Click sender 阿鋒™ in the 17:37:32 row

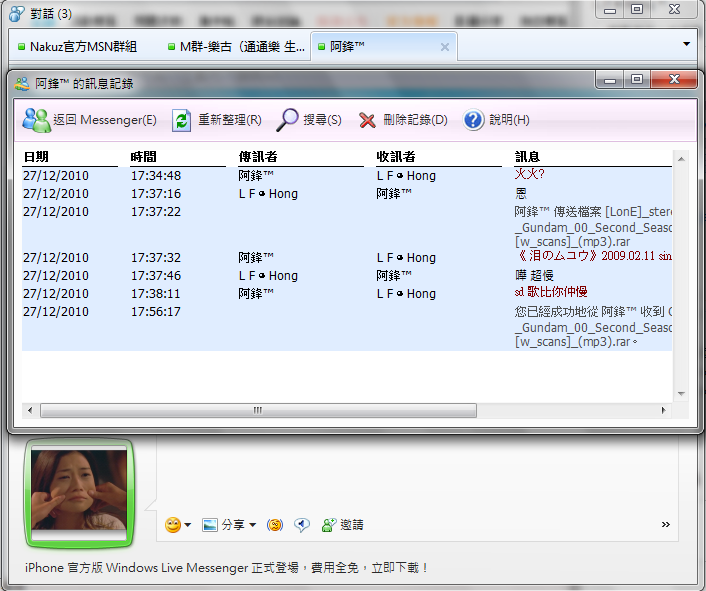coord(256,257)
